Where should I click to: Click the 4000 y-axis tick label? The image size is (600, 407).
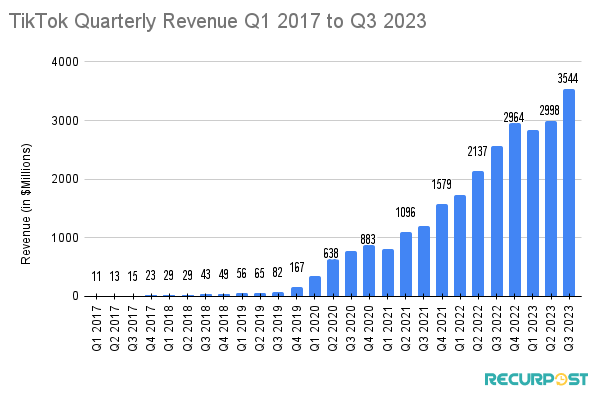click(x=65, y=62)
